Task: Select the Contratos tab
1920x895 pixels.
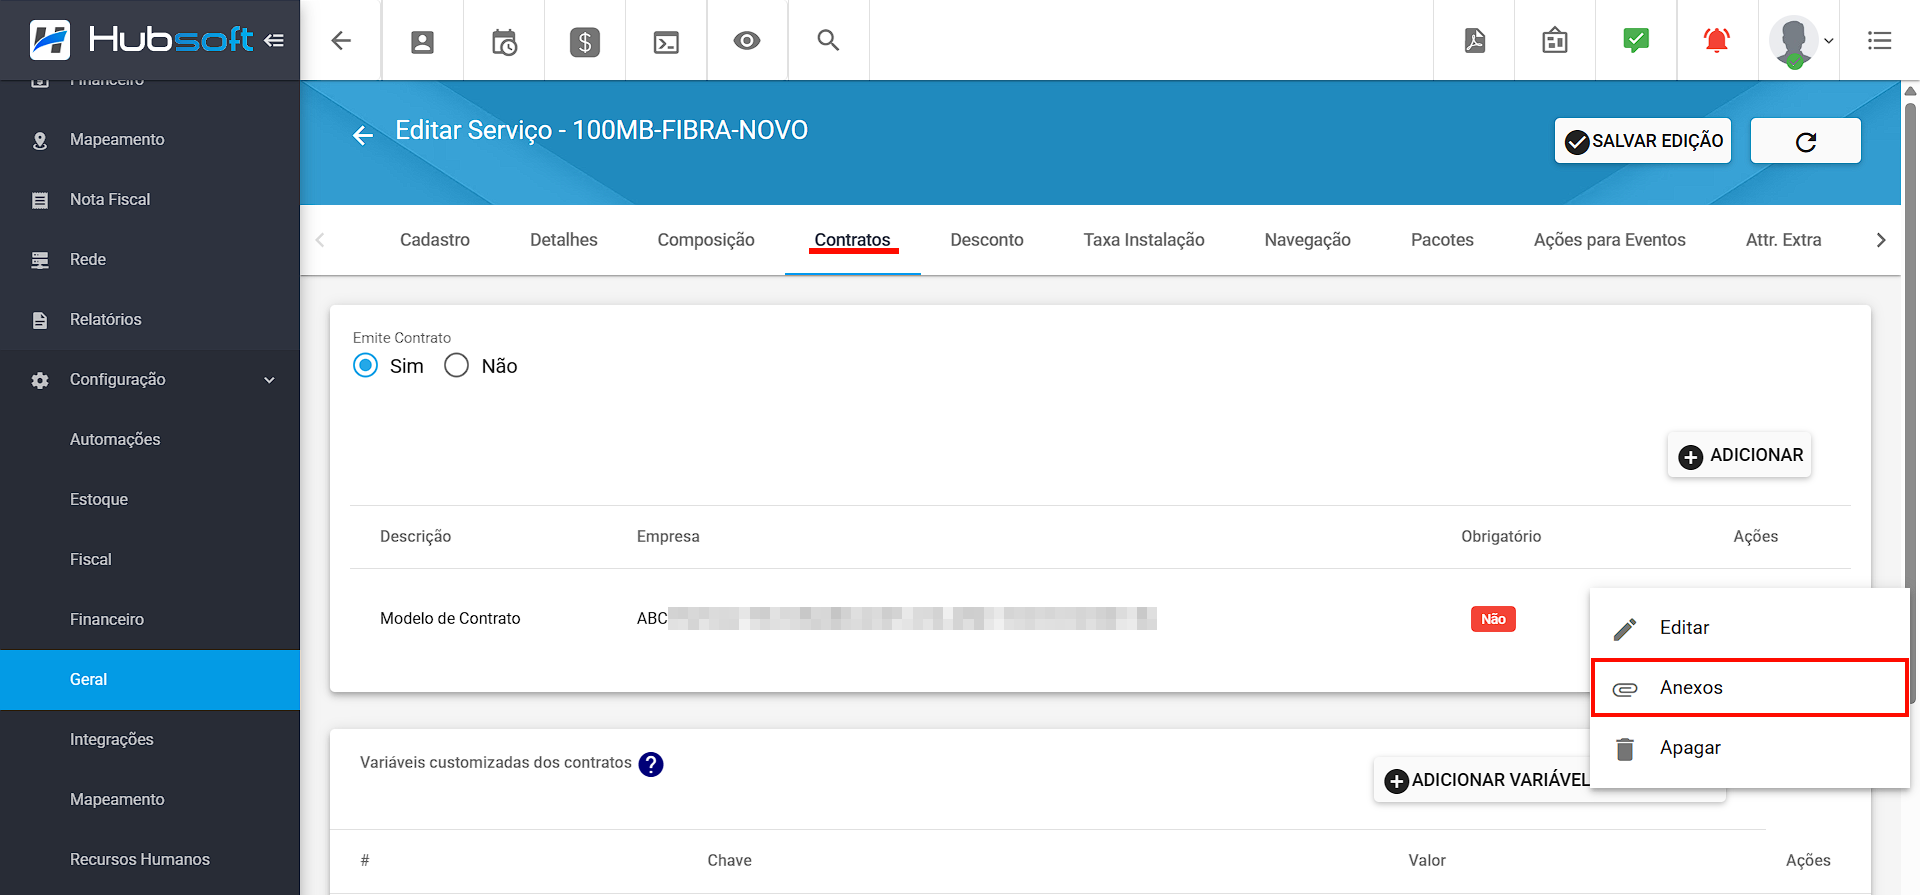Action: pyautogui.click(x=852, y=240)
